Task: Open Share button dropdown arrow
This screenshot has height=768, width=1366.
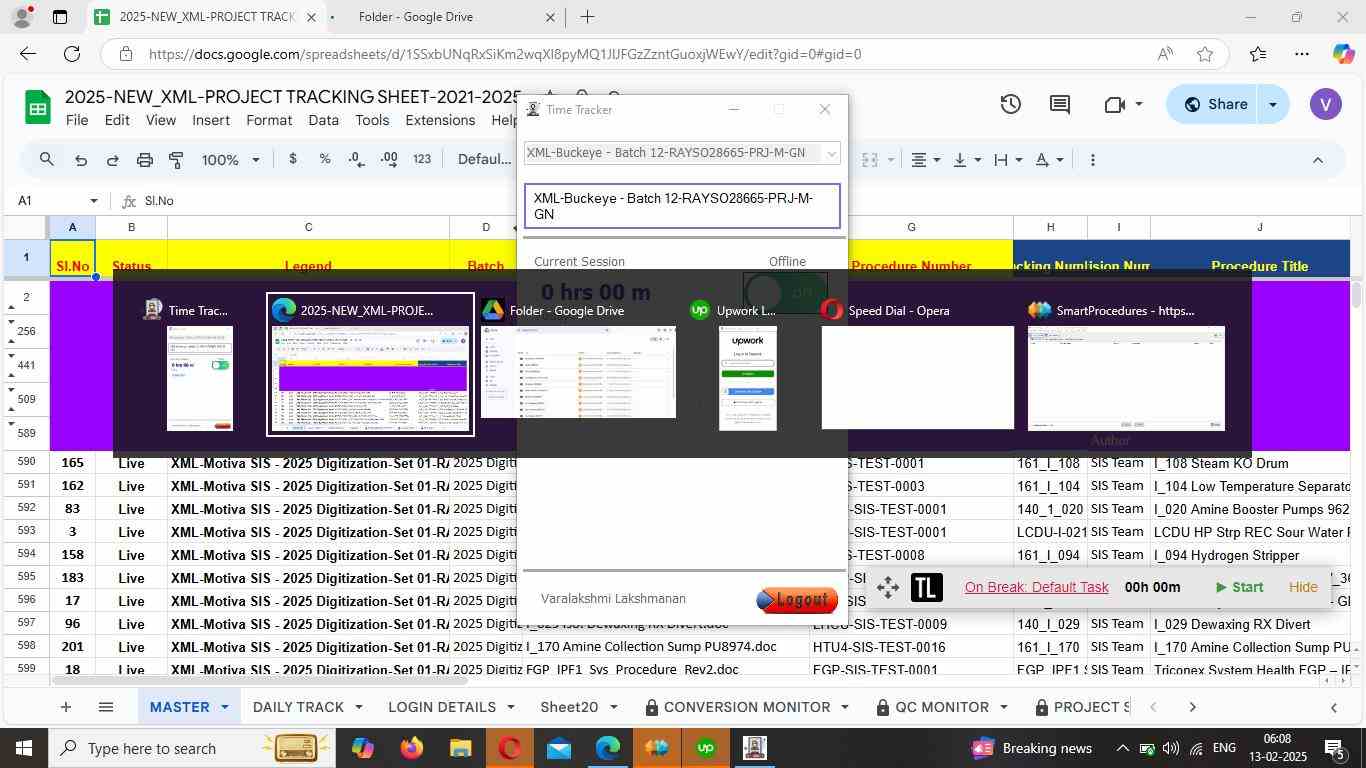Action: [x=1273, y=104]
